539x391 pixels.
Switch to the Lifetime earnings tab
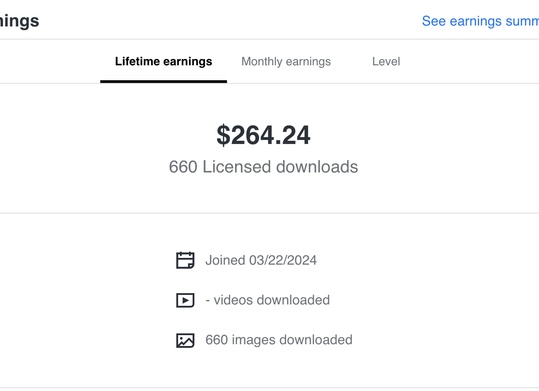[x=164, y=62]
